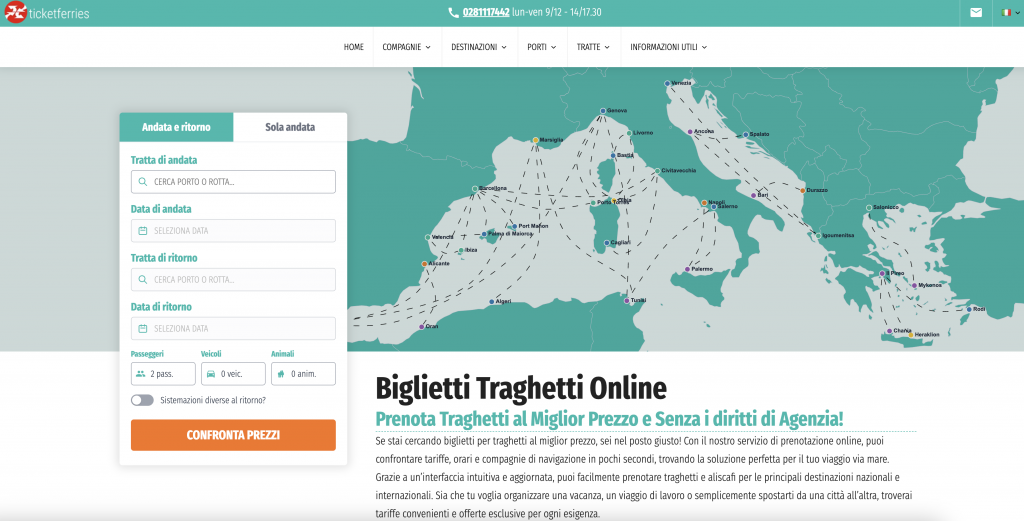Open the Veicoli 0 veic. selector
This screenshot has height=521, width=1024.
click(x=233, y=374)
